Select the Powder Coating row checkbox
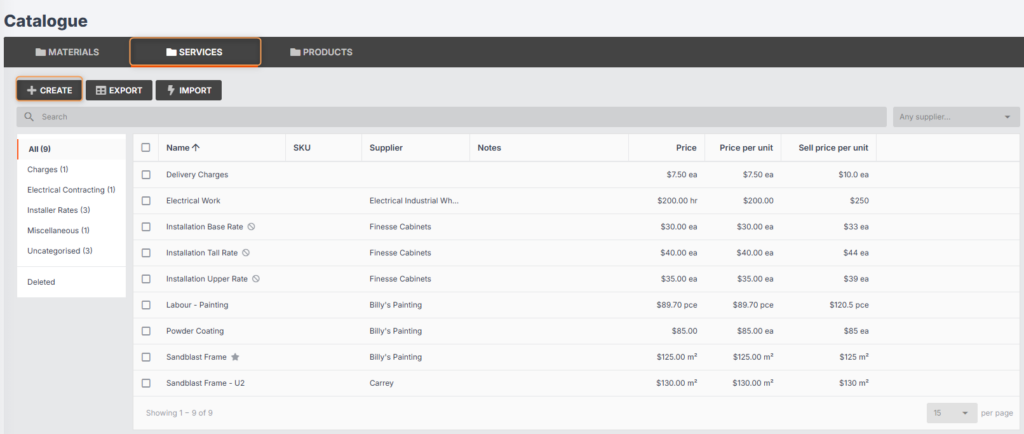Viewport: 1024px width, 434px height. point(146,330)
